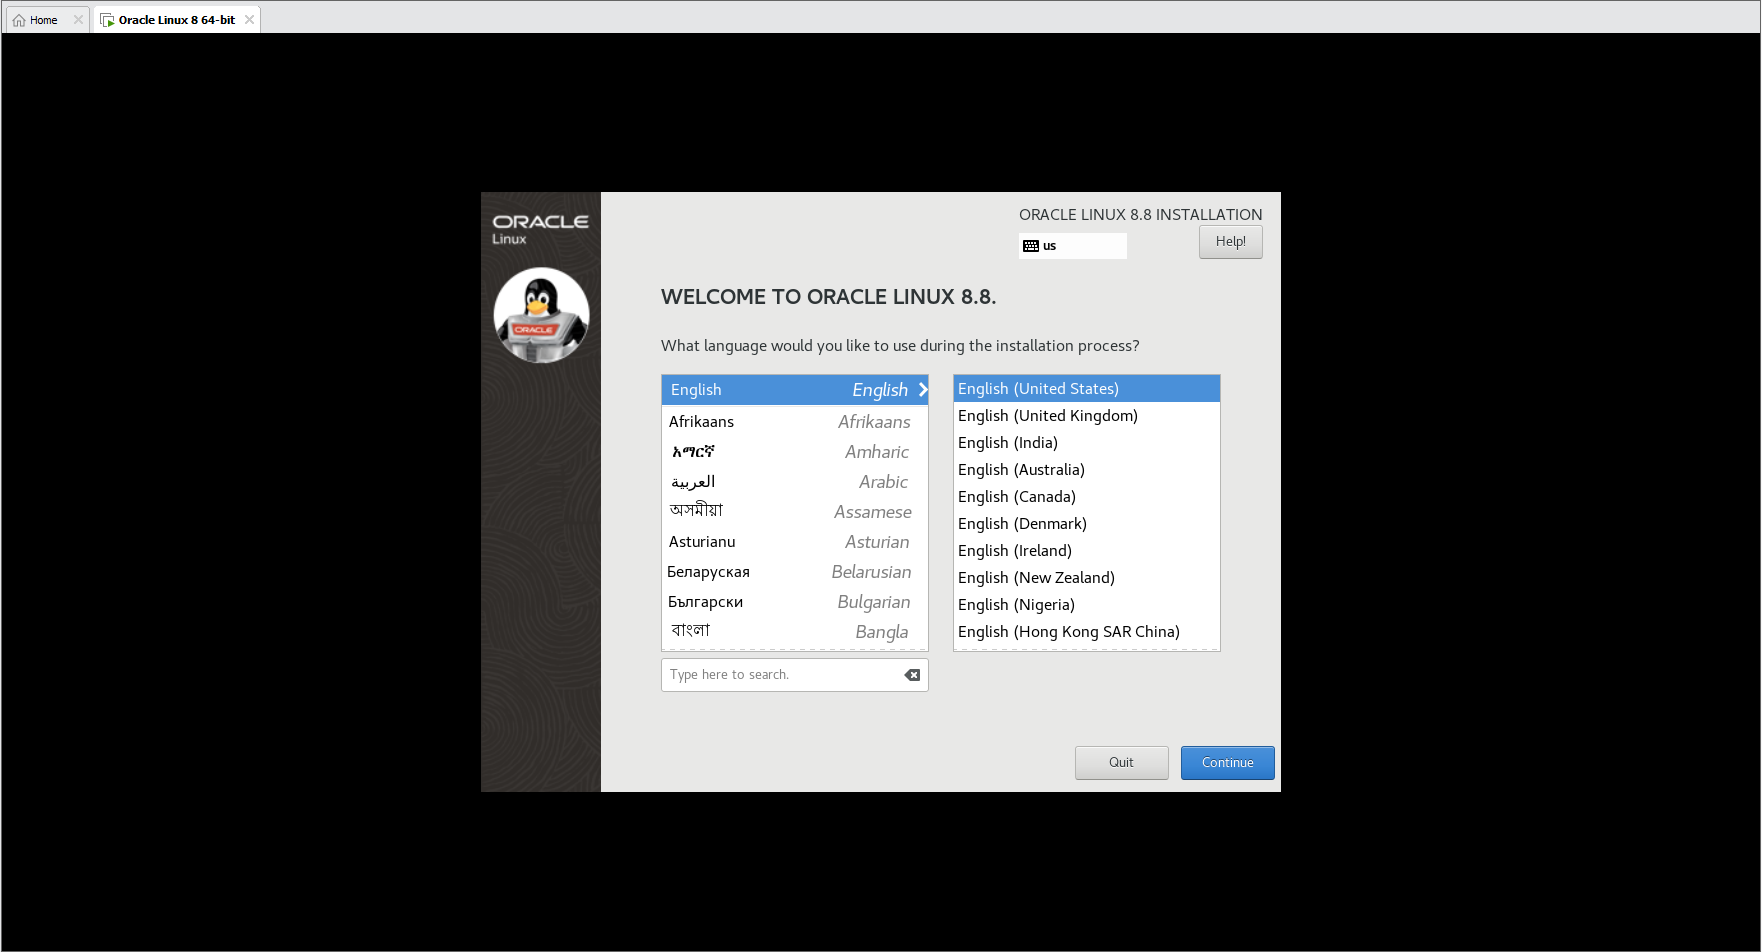Click the keyboard layout icon next to 'us'

coord(1031,246)
